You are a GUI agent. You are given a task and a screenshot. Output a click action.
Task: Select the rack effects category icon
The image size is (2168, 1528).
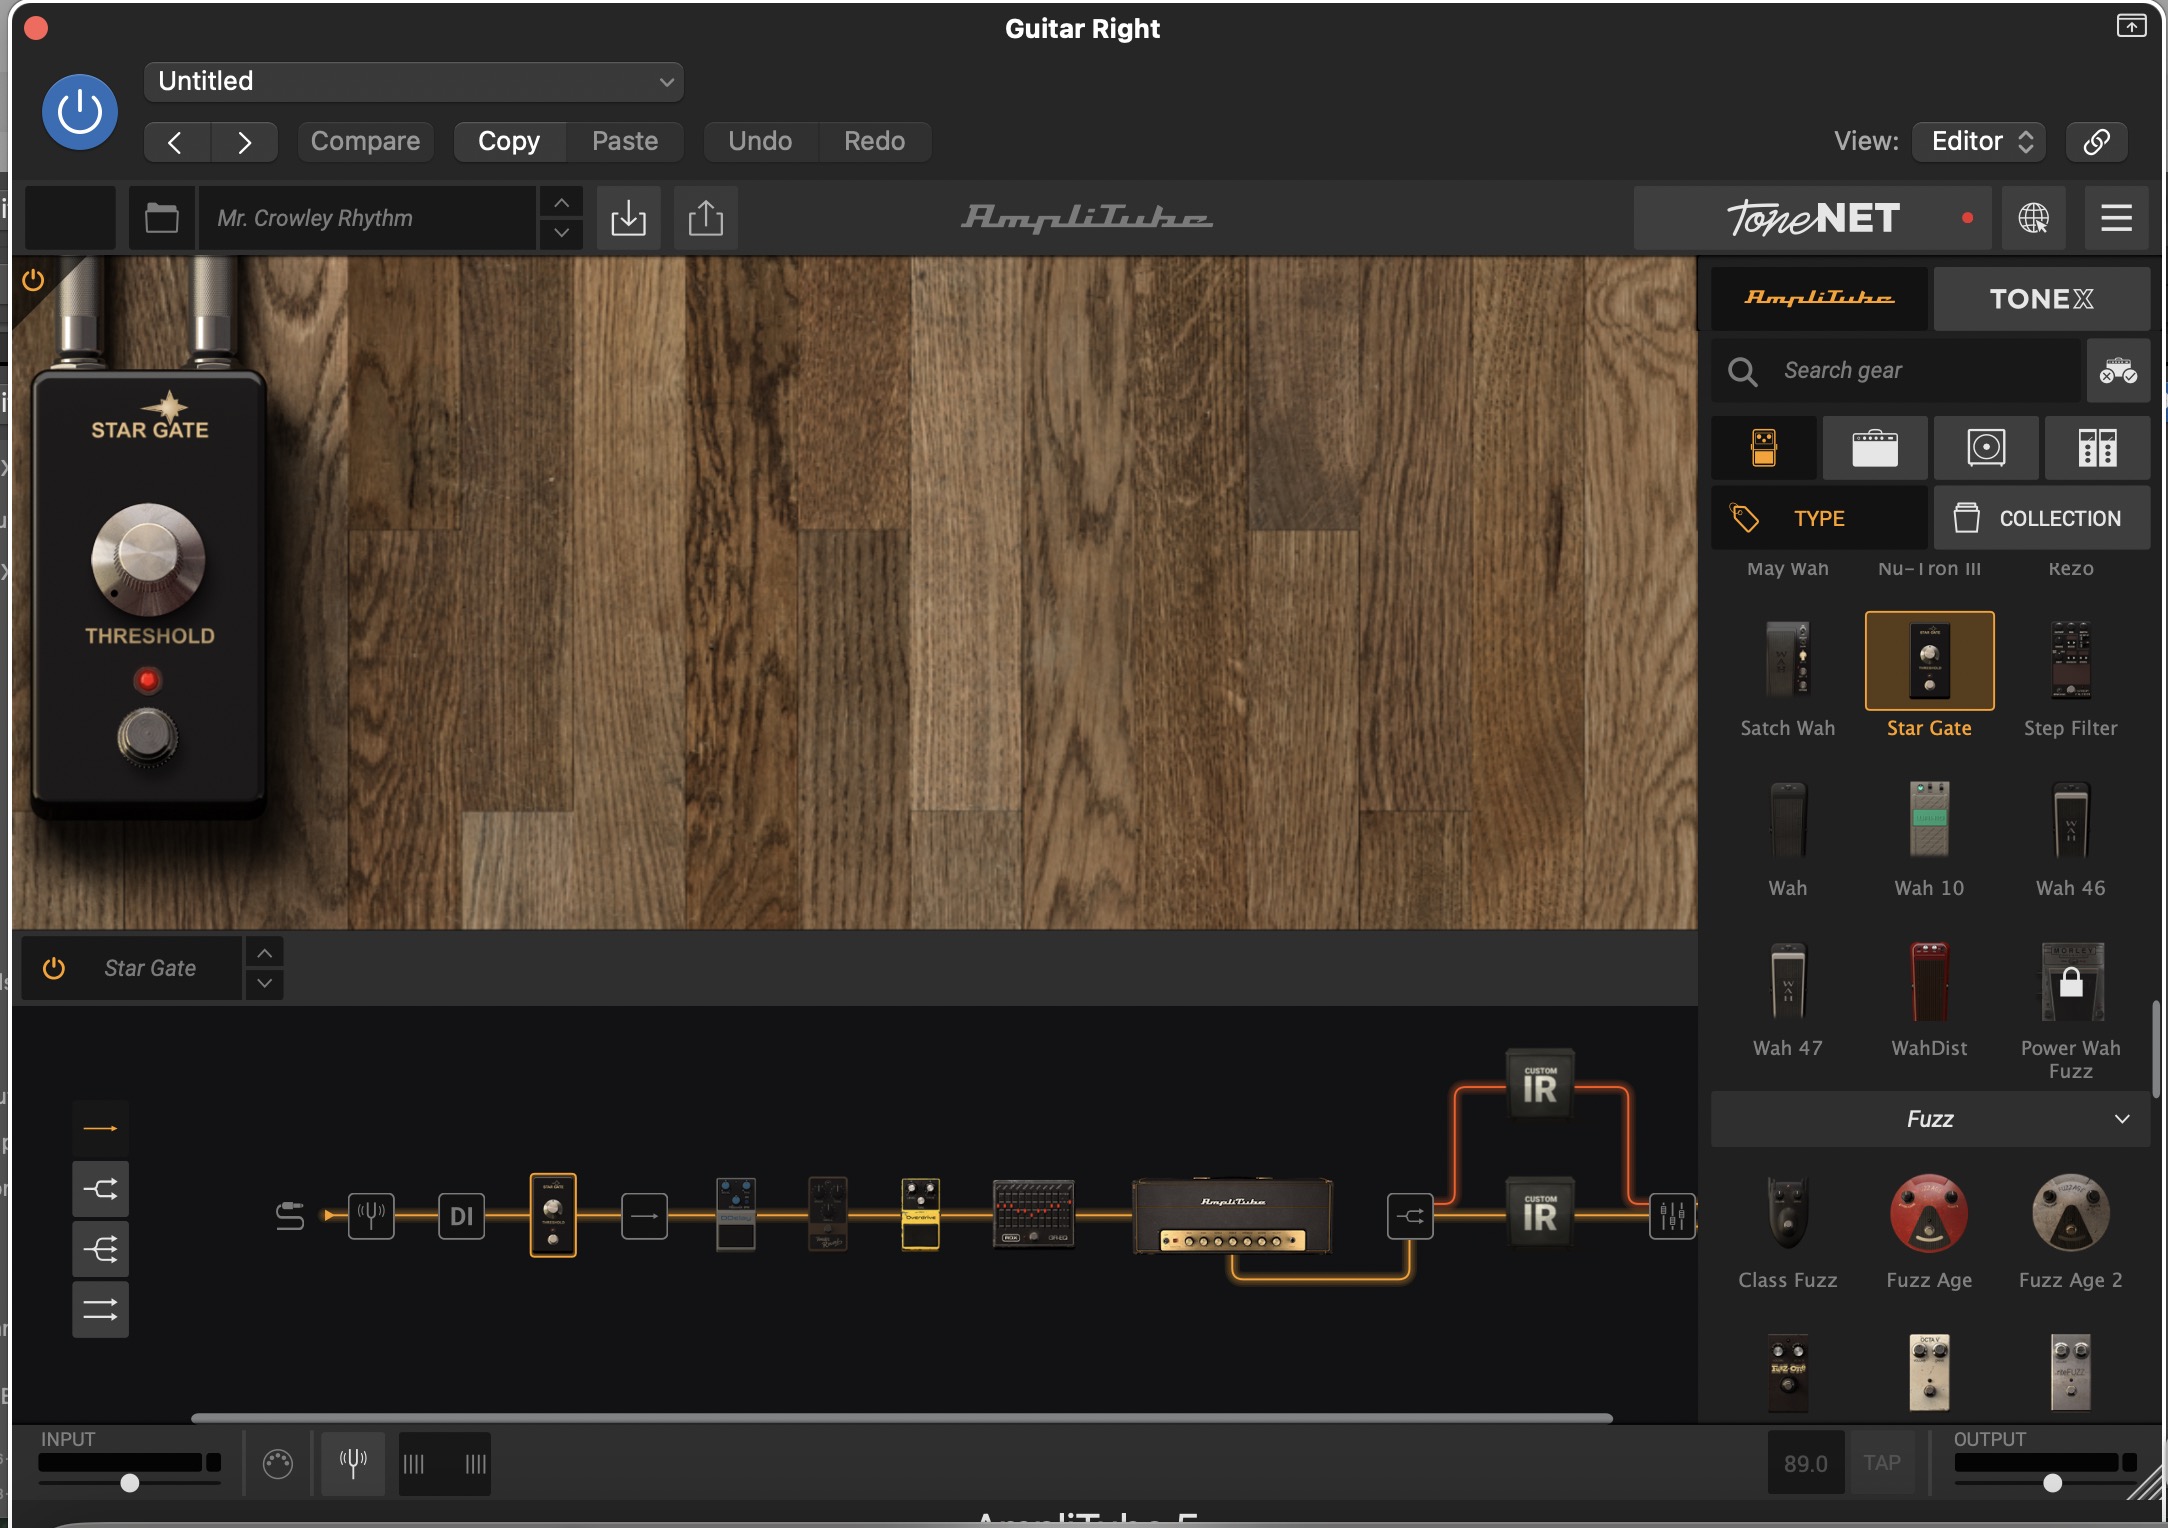2097,448
